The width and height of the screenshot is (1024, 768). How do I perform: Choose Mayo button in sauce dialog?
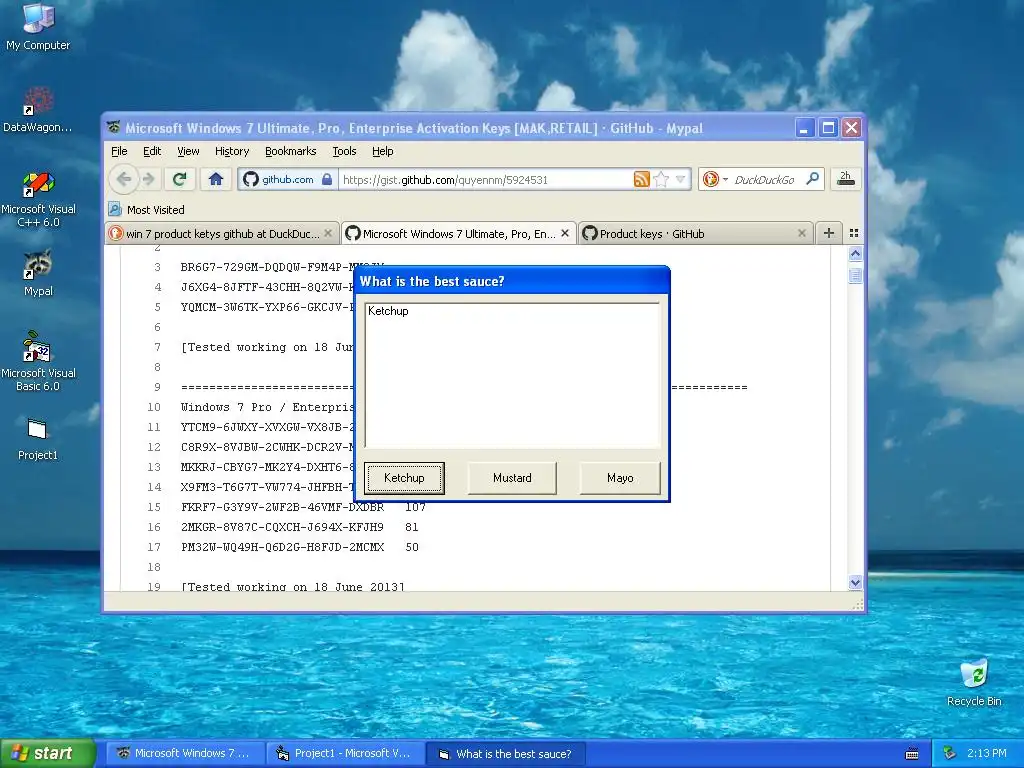click(x=620, y=478)
